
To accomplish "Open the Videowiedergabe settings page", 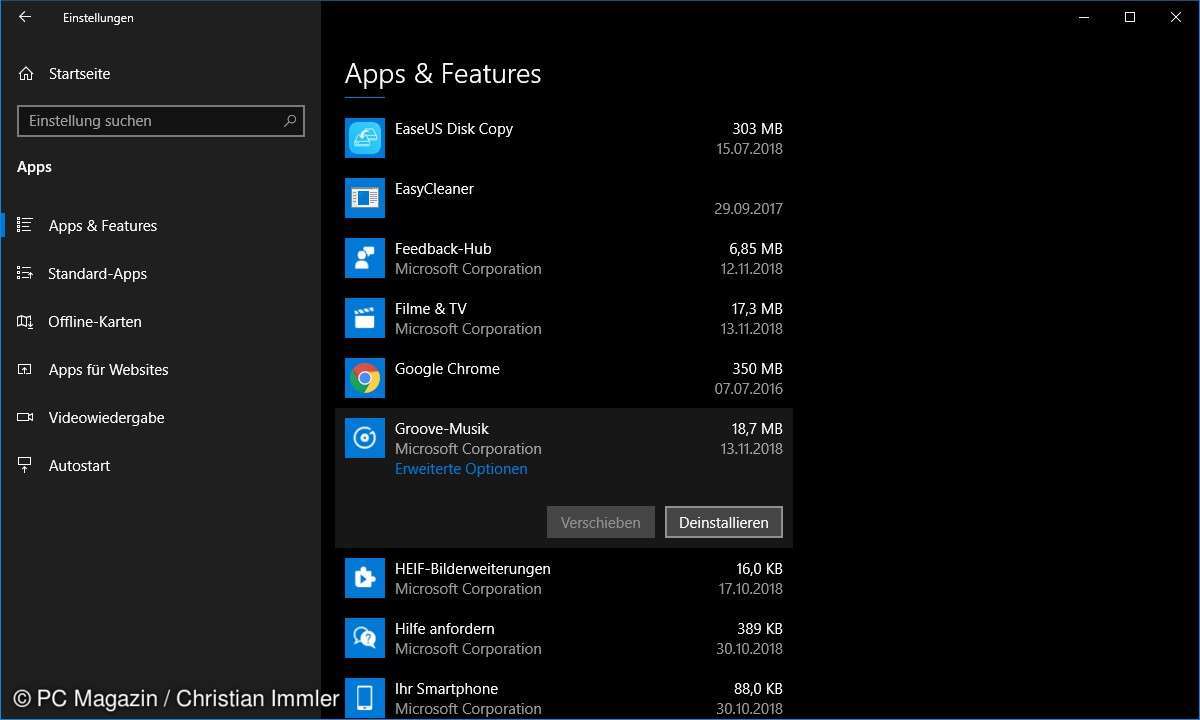I will pyautogui.click(x=106, y=417).
